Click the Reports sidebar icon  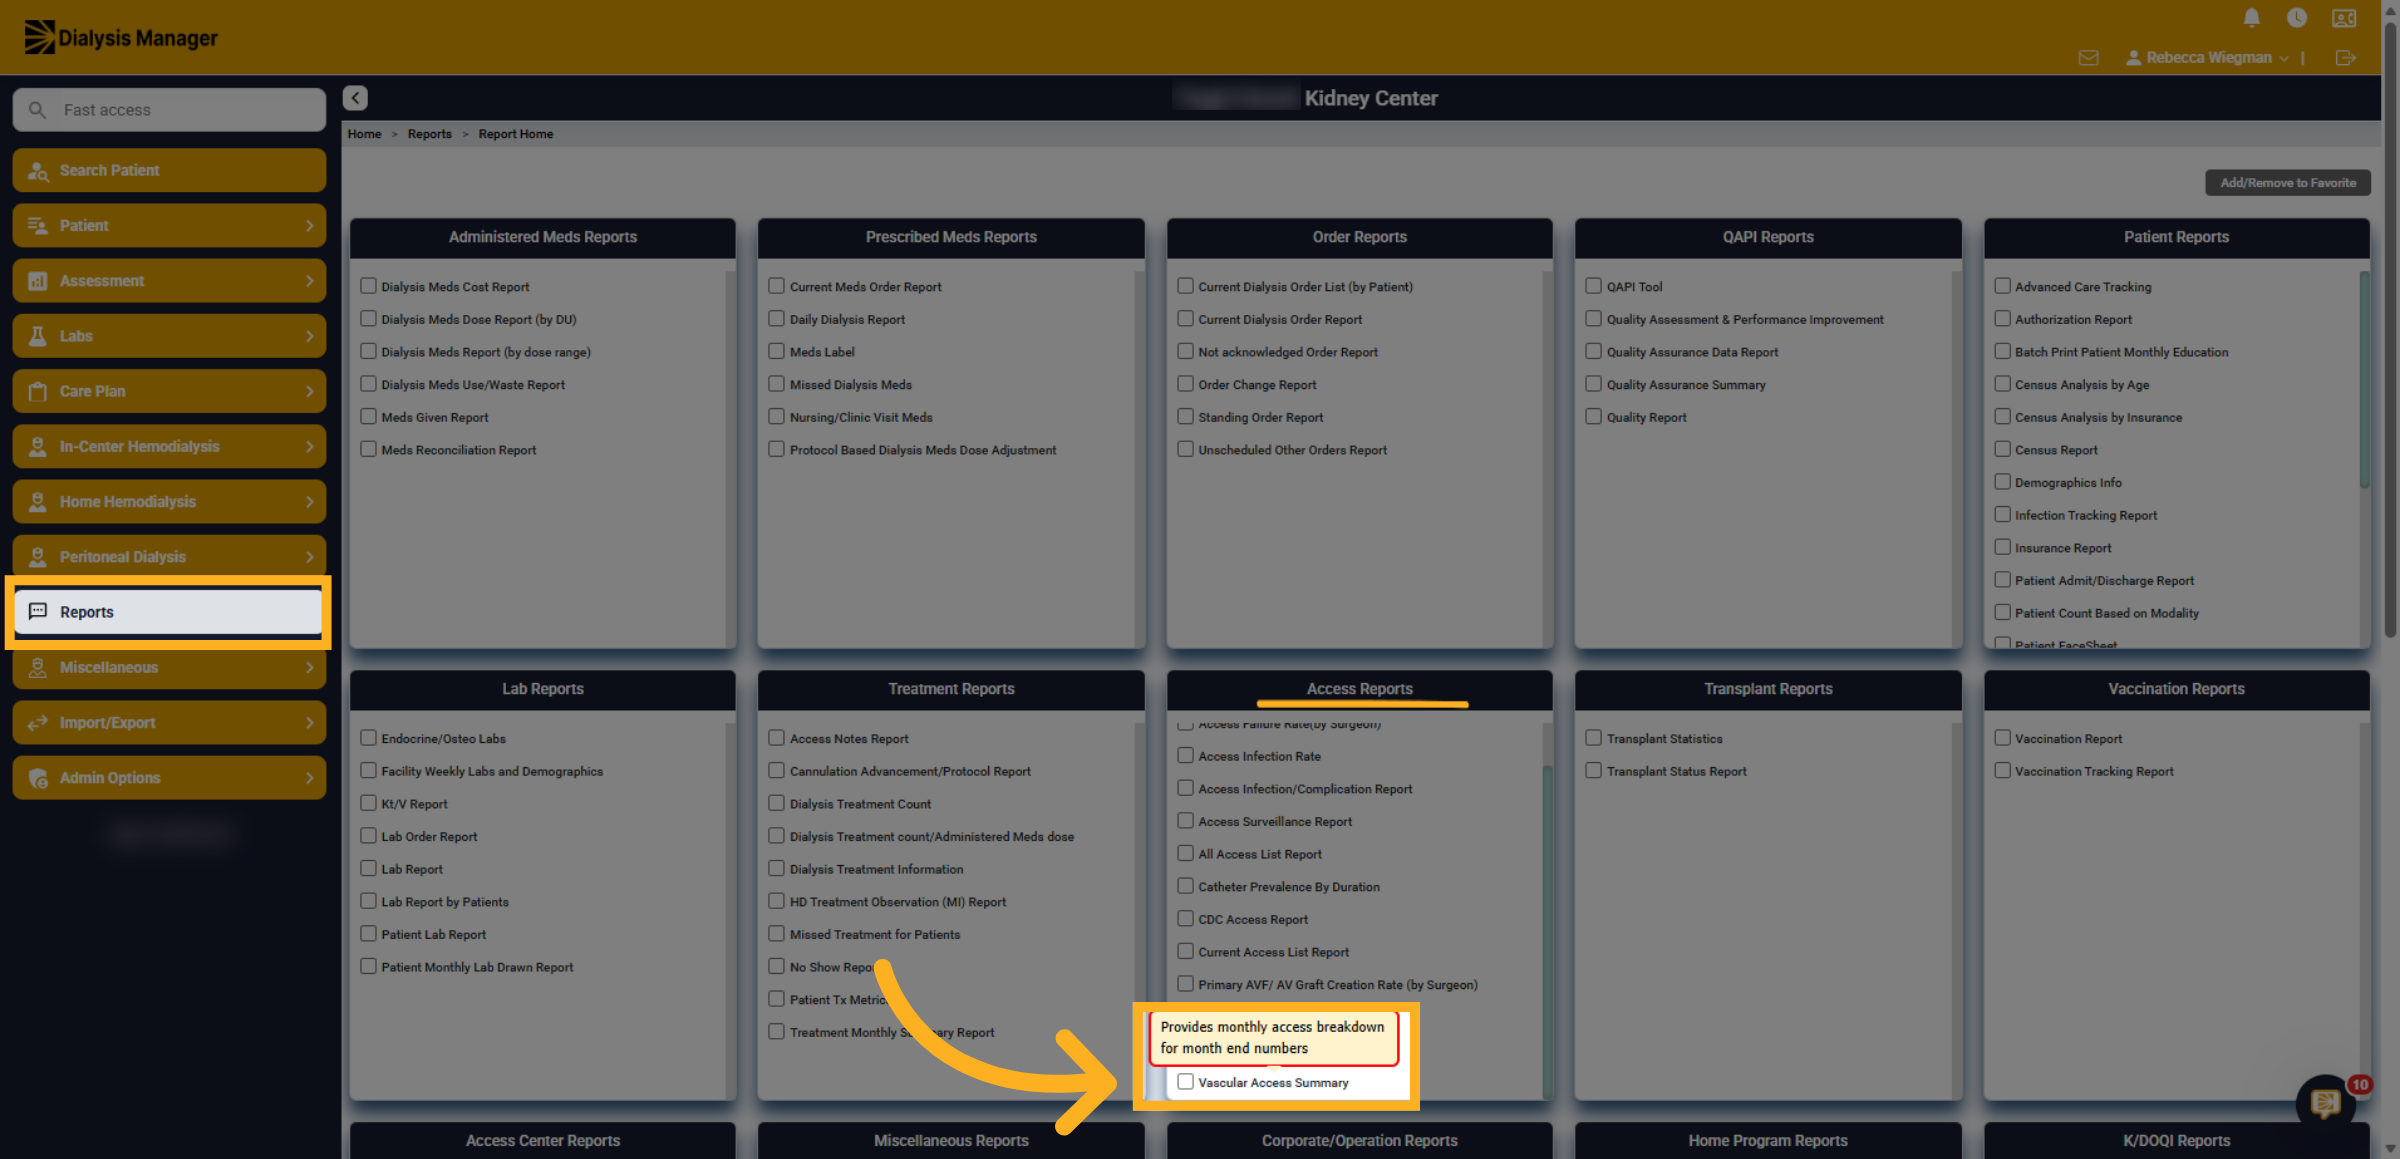[x=38, y=611]
